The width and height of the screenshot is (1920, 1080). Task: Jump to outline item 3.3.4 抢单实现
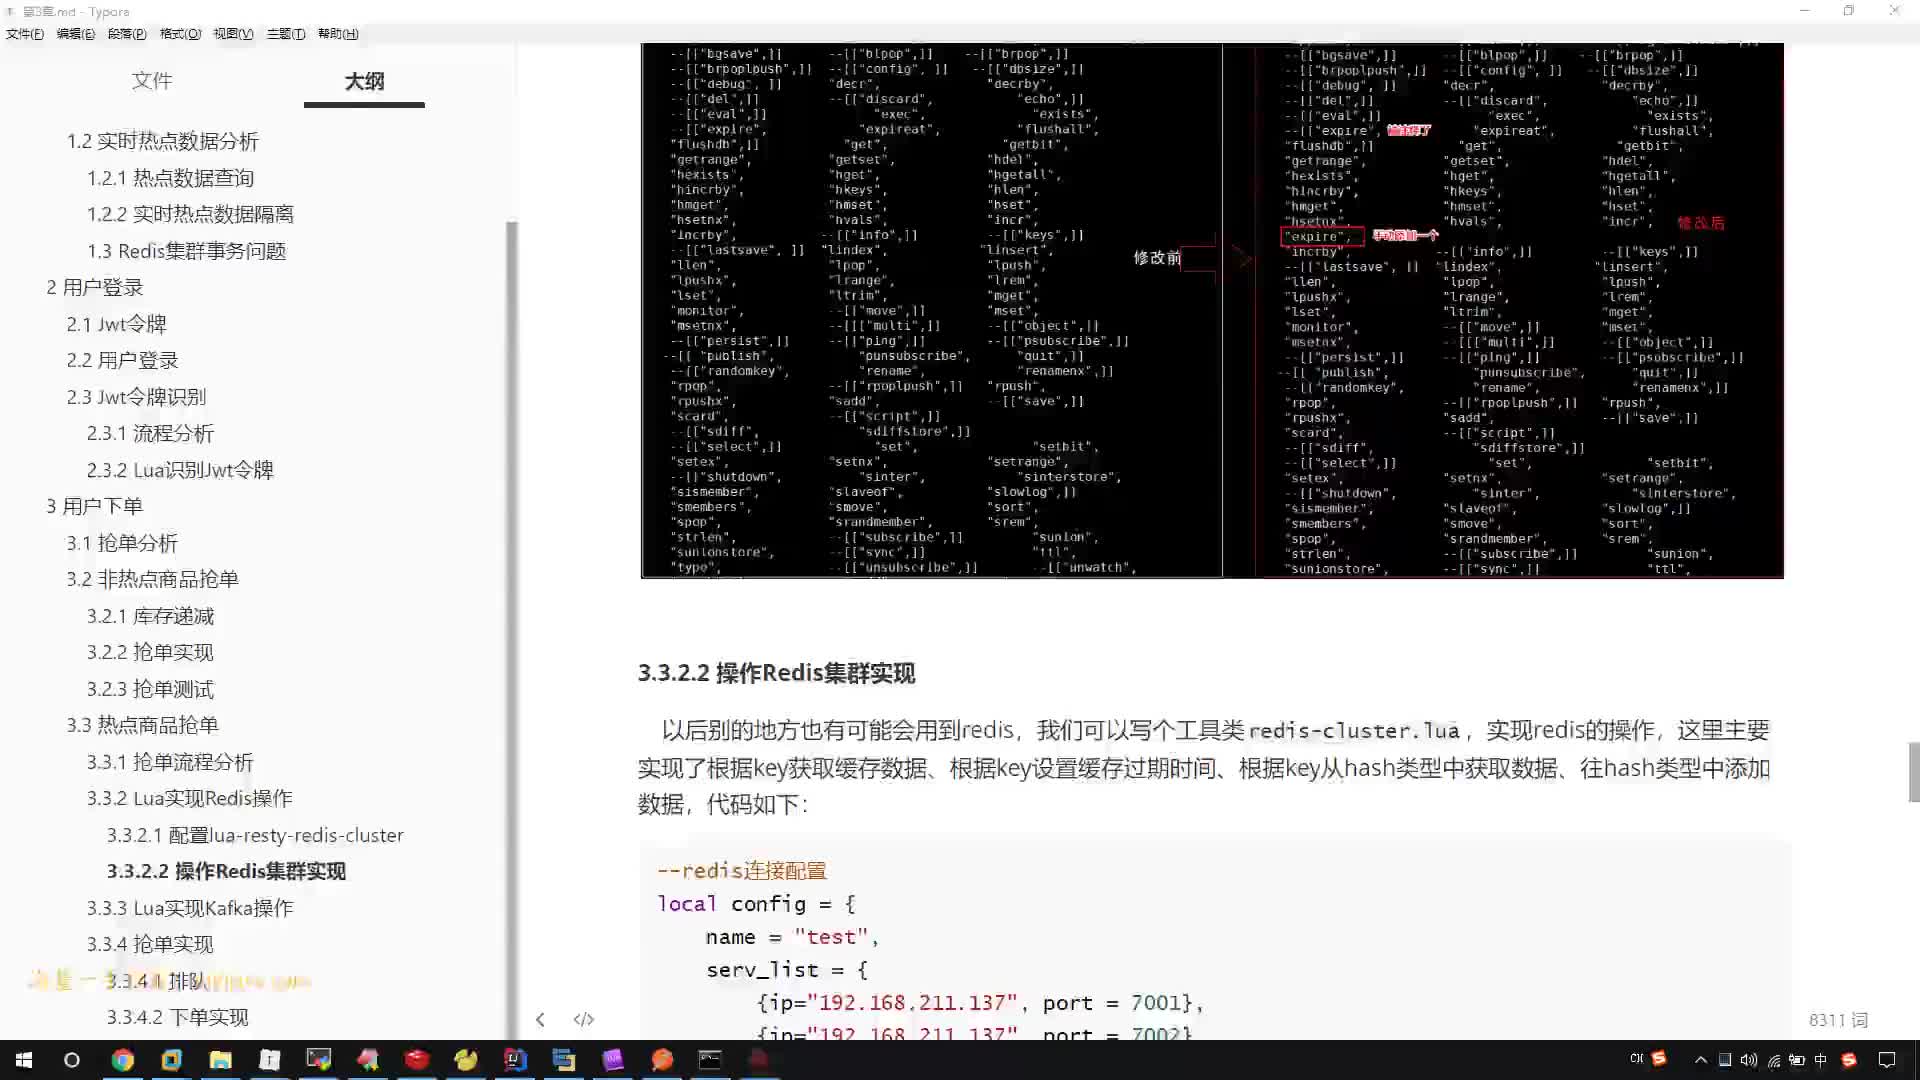(150, 944)
